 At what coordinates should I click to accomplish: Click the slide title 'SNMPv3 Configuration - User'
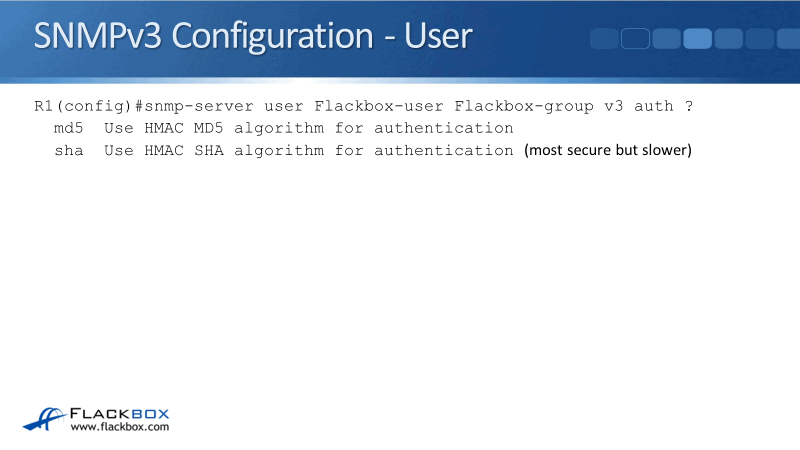point(253,36)
